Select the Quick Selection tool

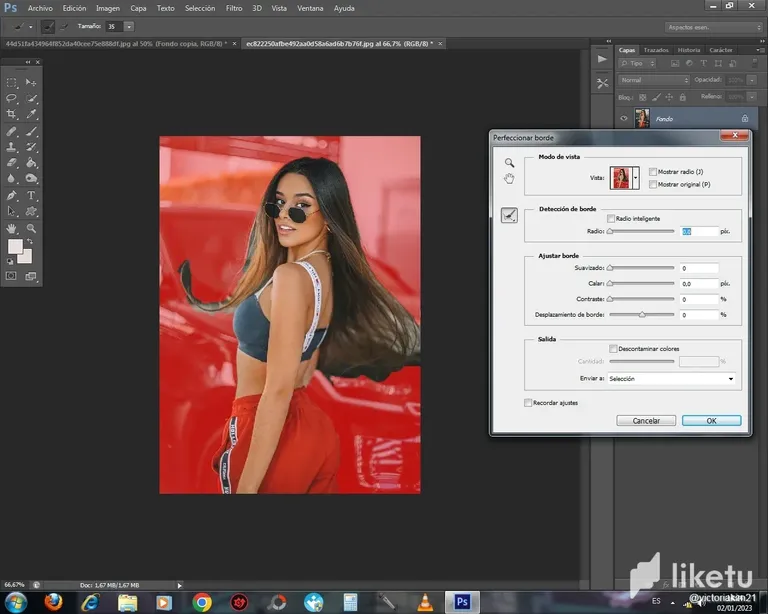31,98
